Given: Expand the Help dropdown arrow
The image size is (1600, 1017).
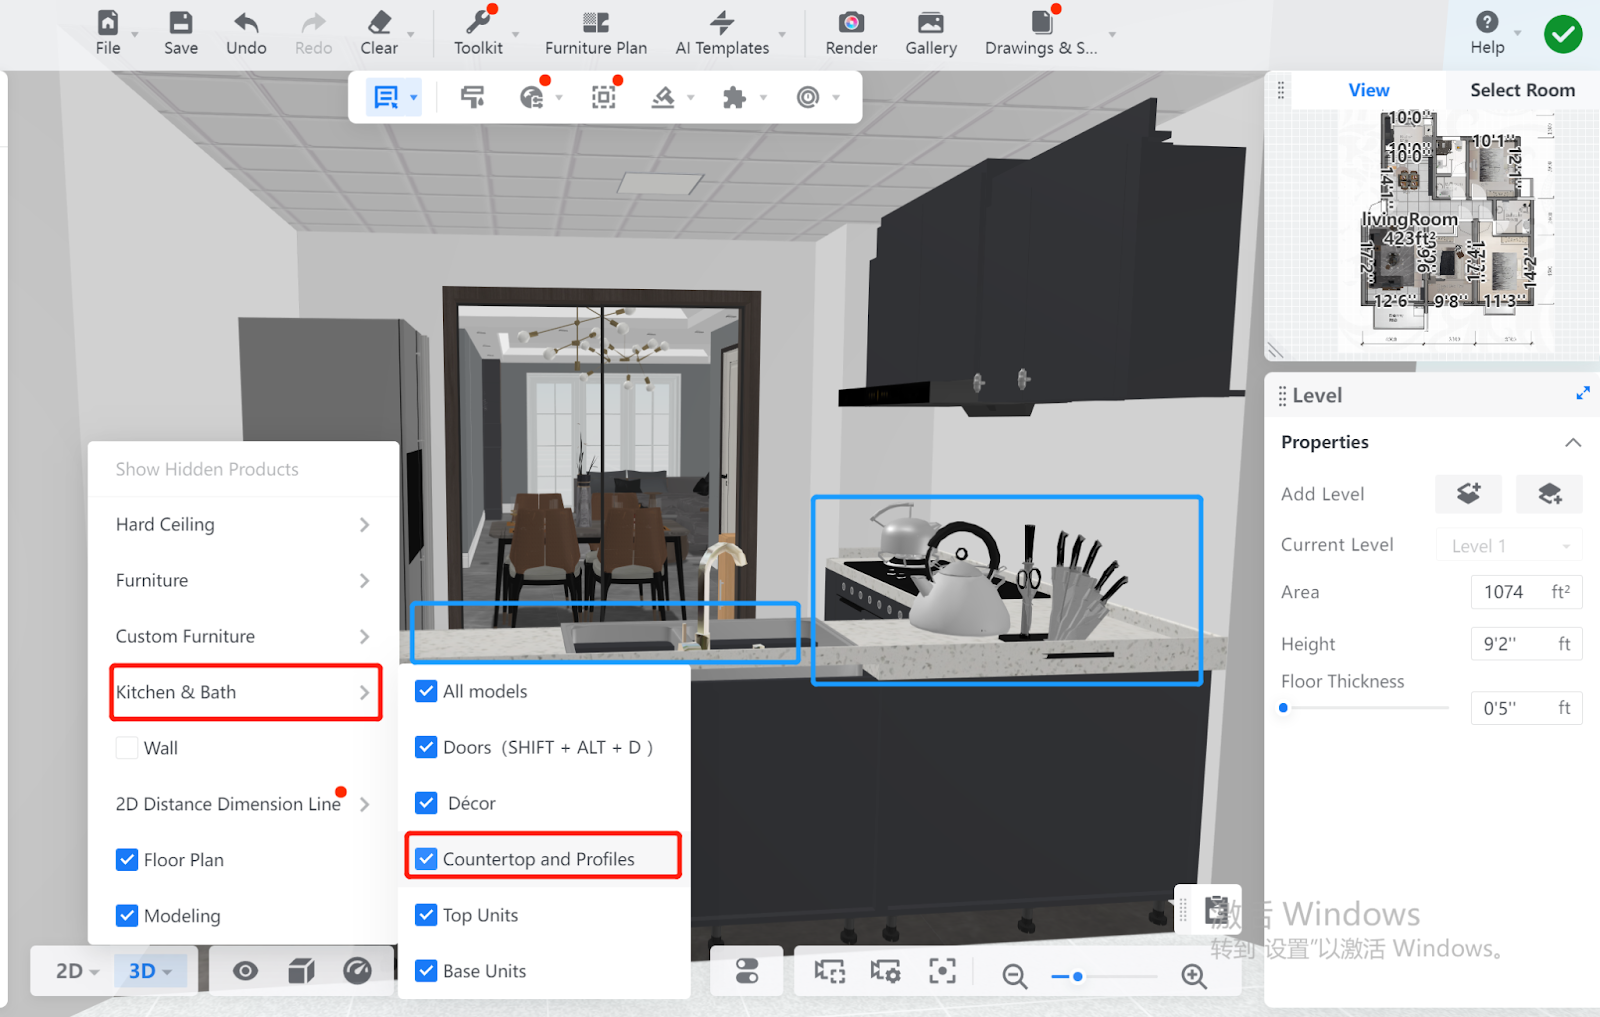Looking at the screenshot, I should pyautogui.click(x=1518, y=33).
